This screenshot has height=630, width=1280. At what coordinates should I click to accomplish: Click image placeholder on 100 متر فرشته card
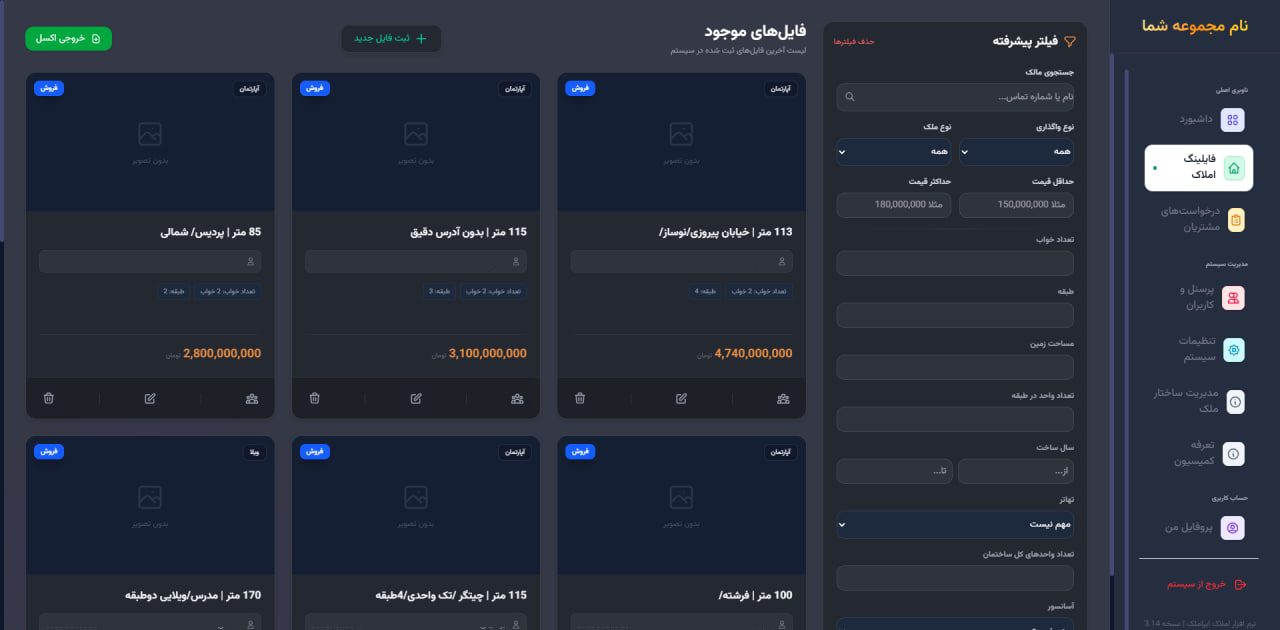tap(681, 497)
